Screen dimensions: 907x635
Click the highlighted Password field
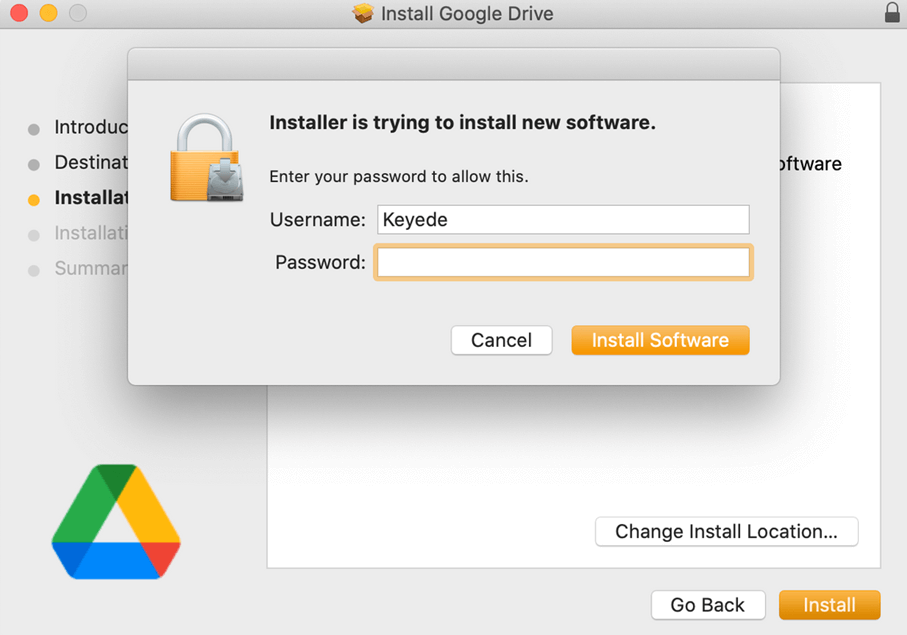(562, 262)
